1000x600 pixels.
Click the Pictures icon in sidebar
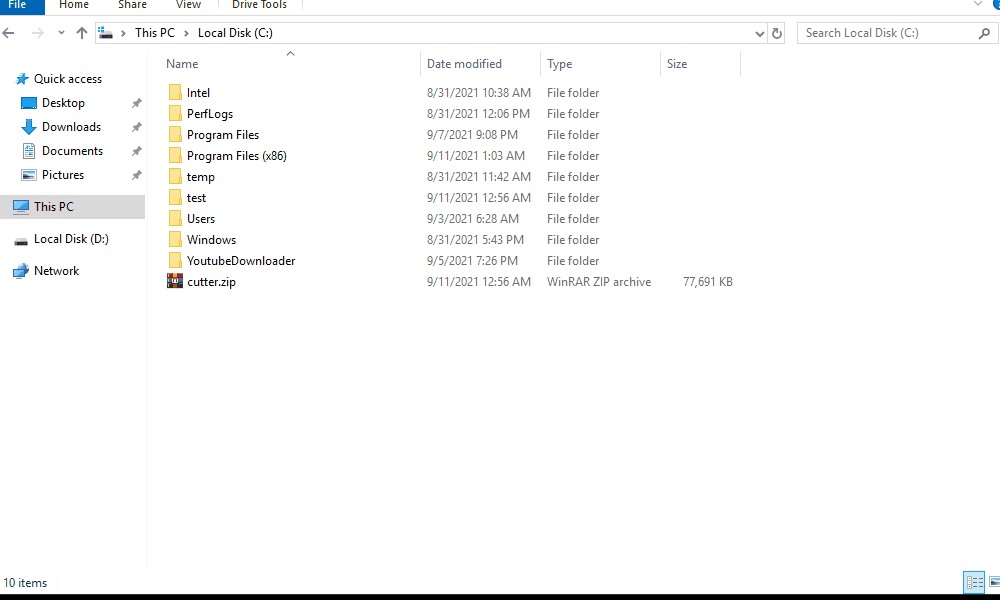click(29, 175)
